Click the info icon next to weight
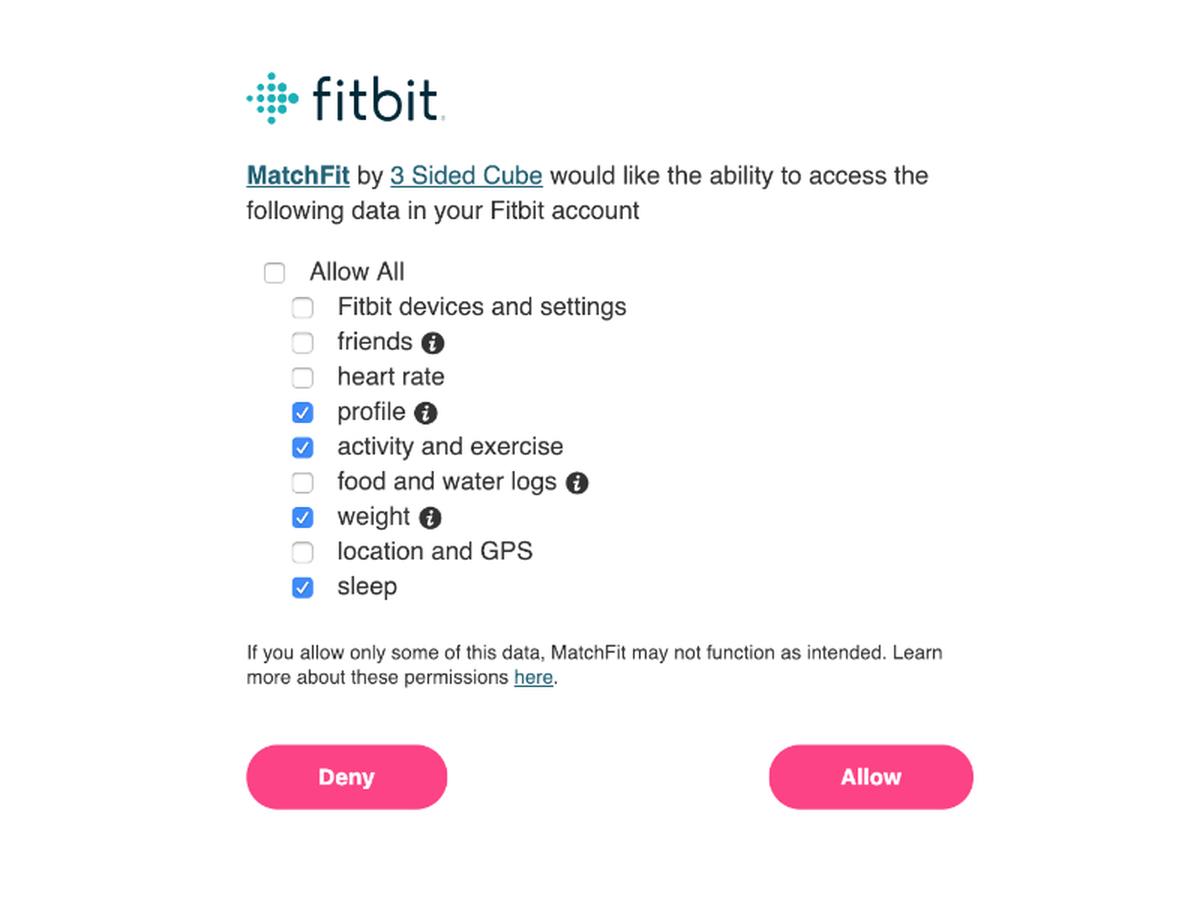Screen dimensions: 1200x900 coord(430,518)
